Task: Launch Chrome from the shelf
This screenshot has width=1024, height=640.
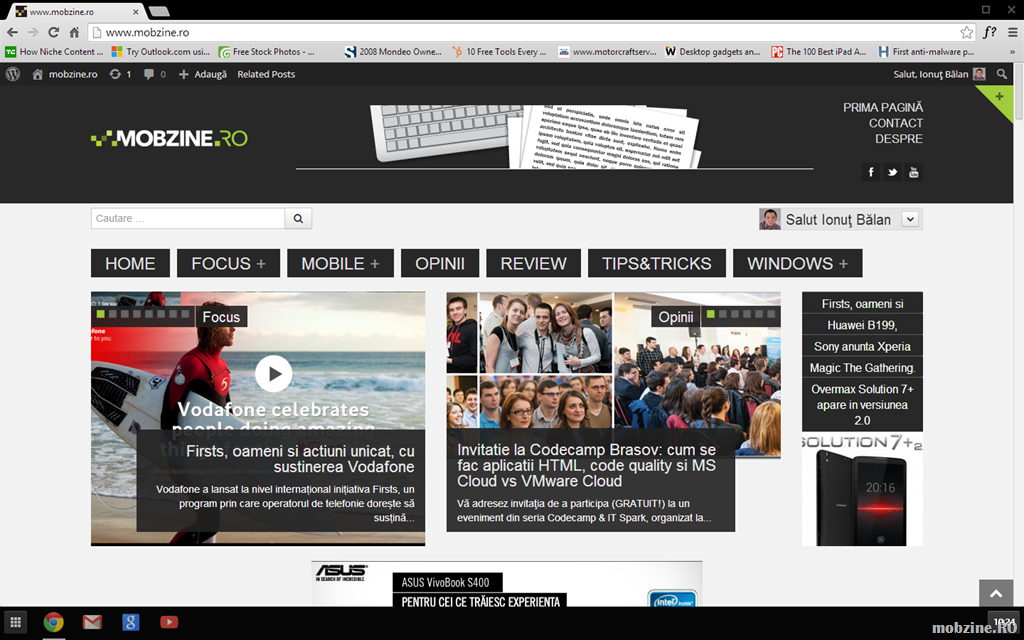Action: [x=54, y=622]
